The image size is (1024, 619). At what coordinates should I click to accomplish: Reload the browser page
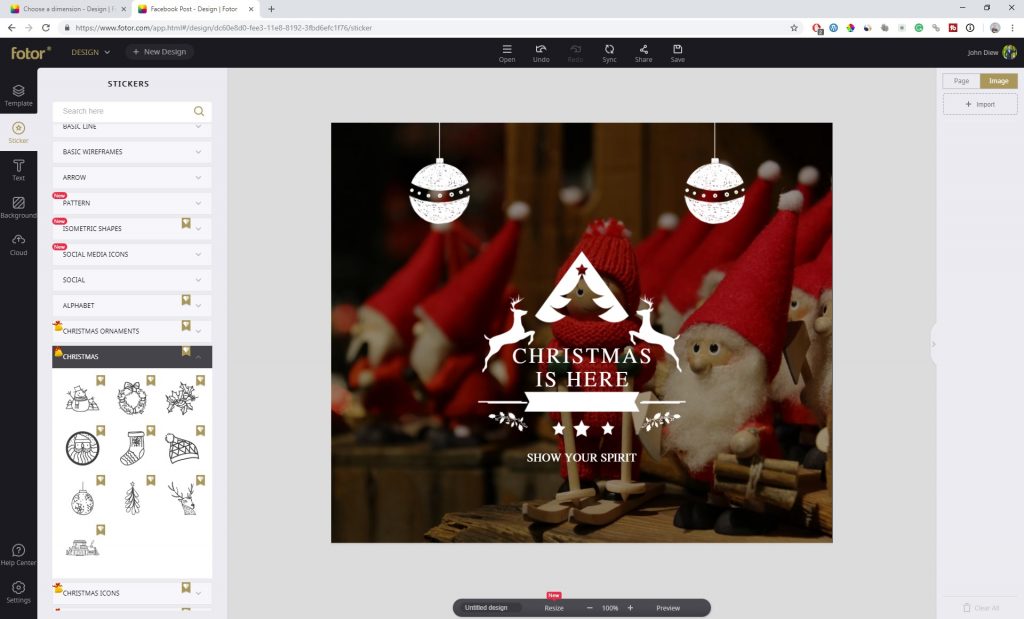pyautogui.click(x=46, y=27)
